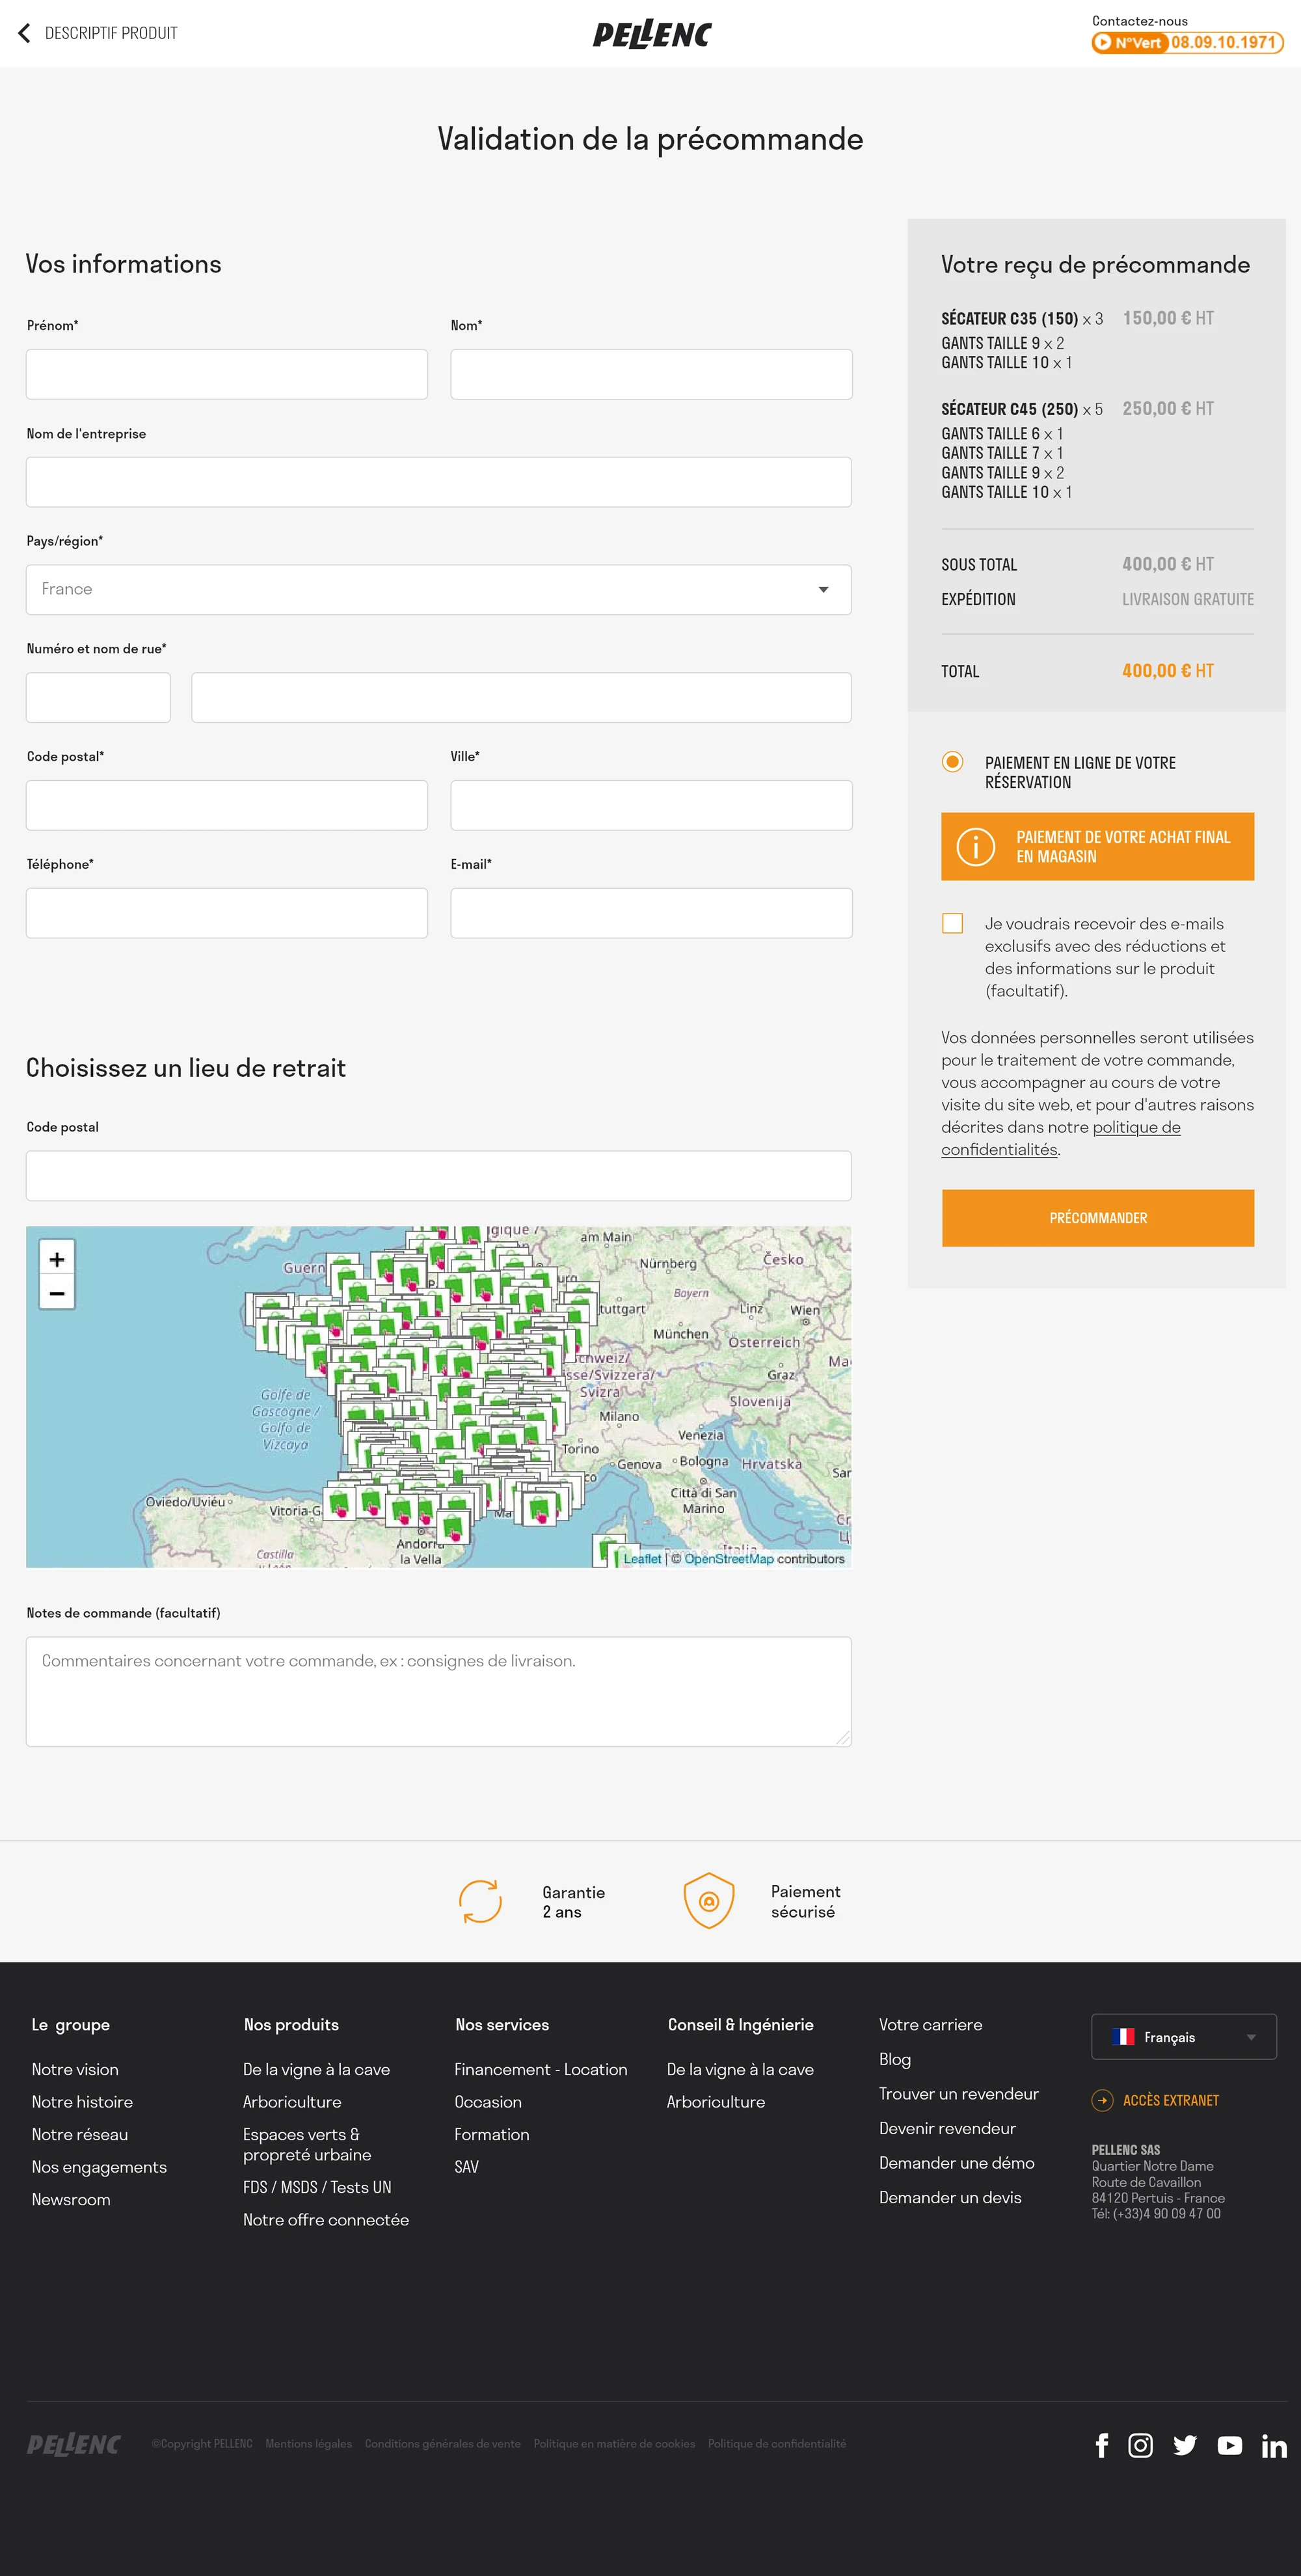
Task: Expand the Français language selector
Action: click(x=1183, y=2037)
